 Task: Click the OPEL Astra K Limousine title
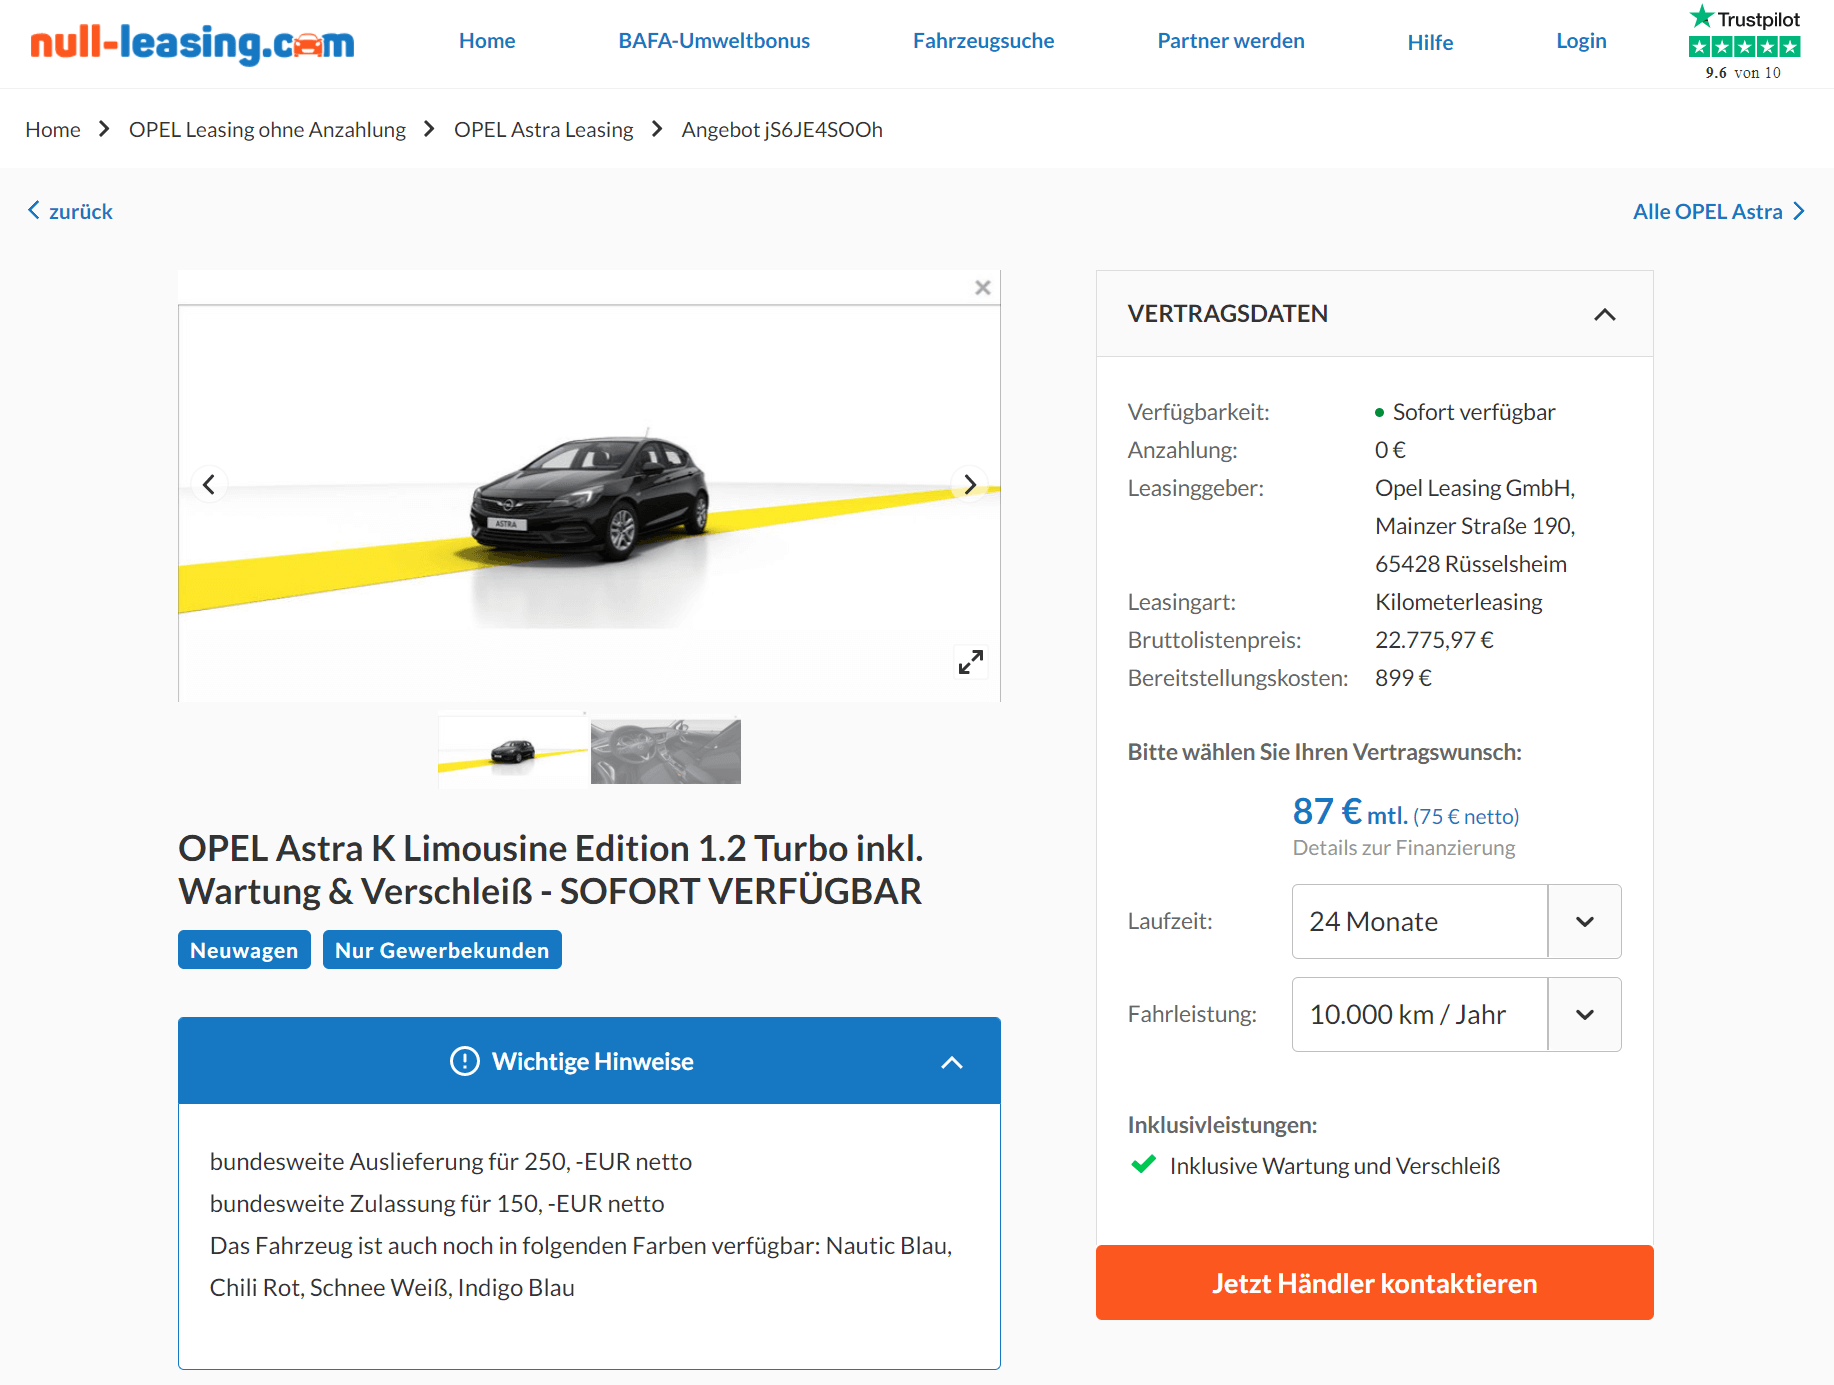[x=551, y=870]
